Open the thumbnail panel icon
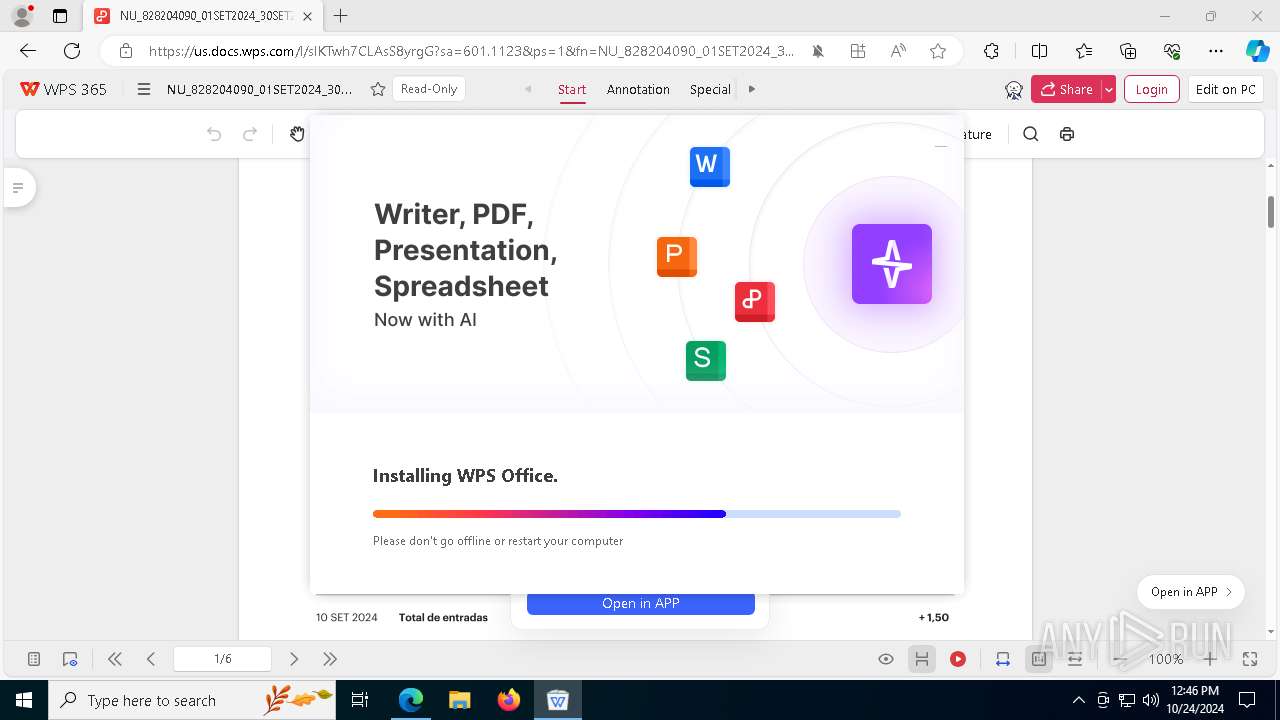1280x720 pixels. tap(34, 659)
